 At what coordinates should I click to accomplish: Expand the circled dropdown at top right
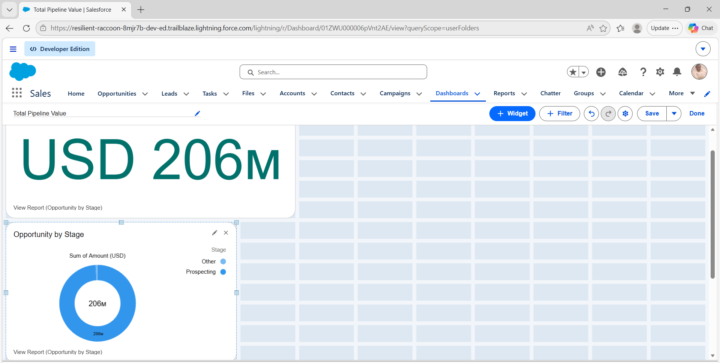click(703, 49)
